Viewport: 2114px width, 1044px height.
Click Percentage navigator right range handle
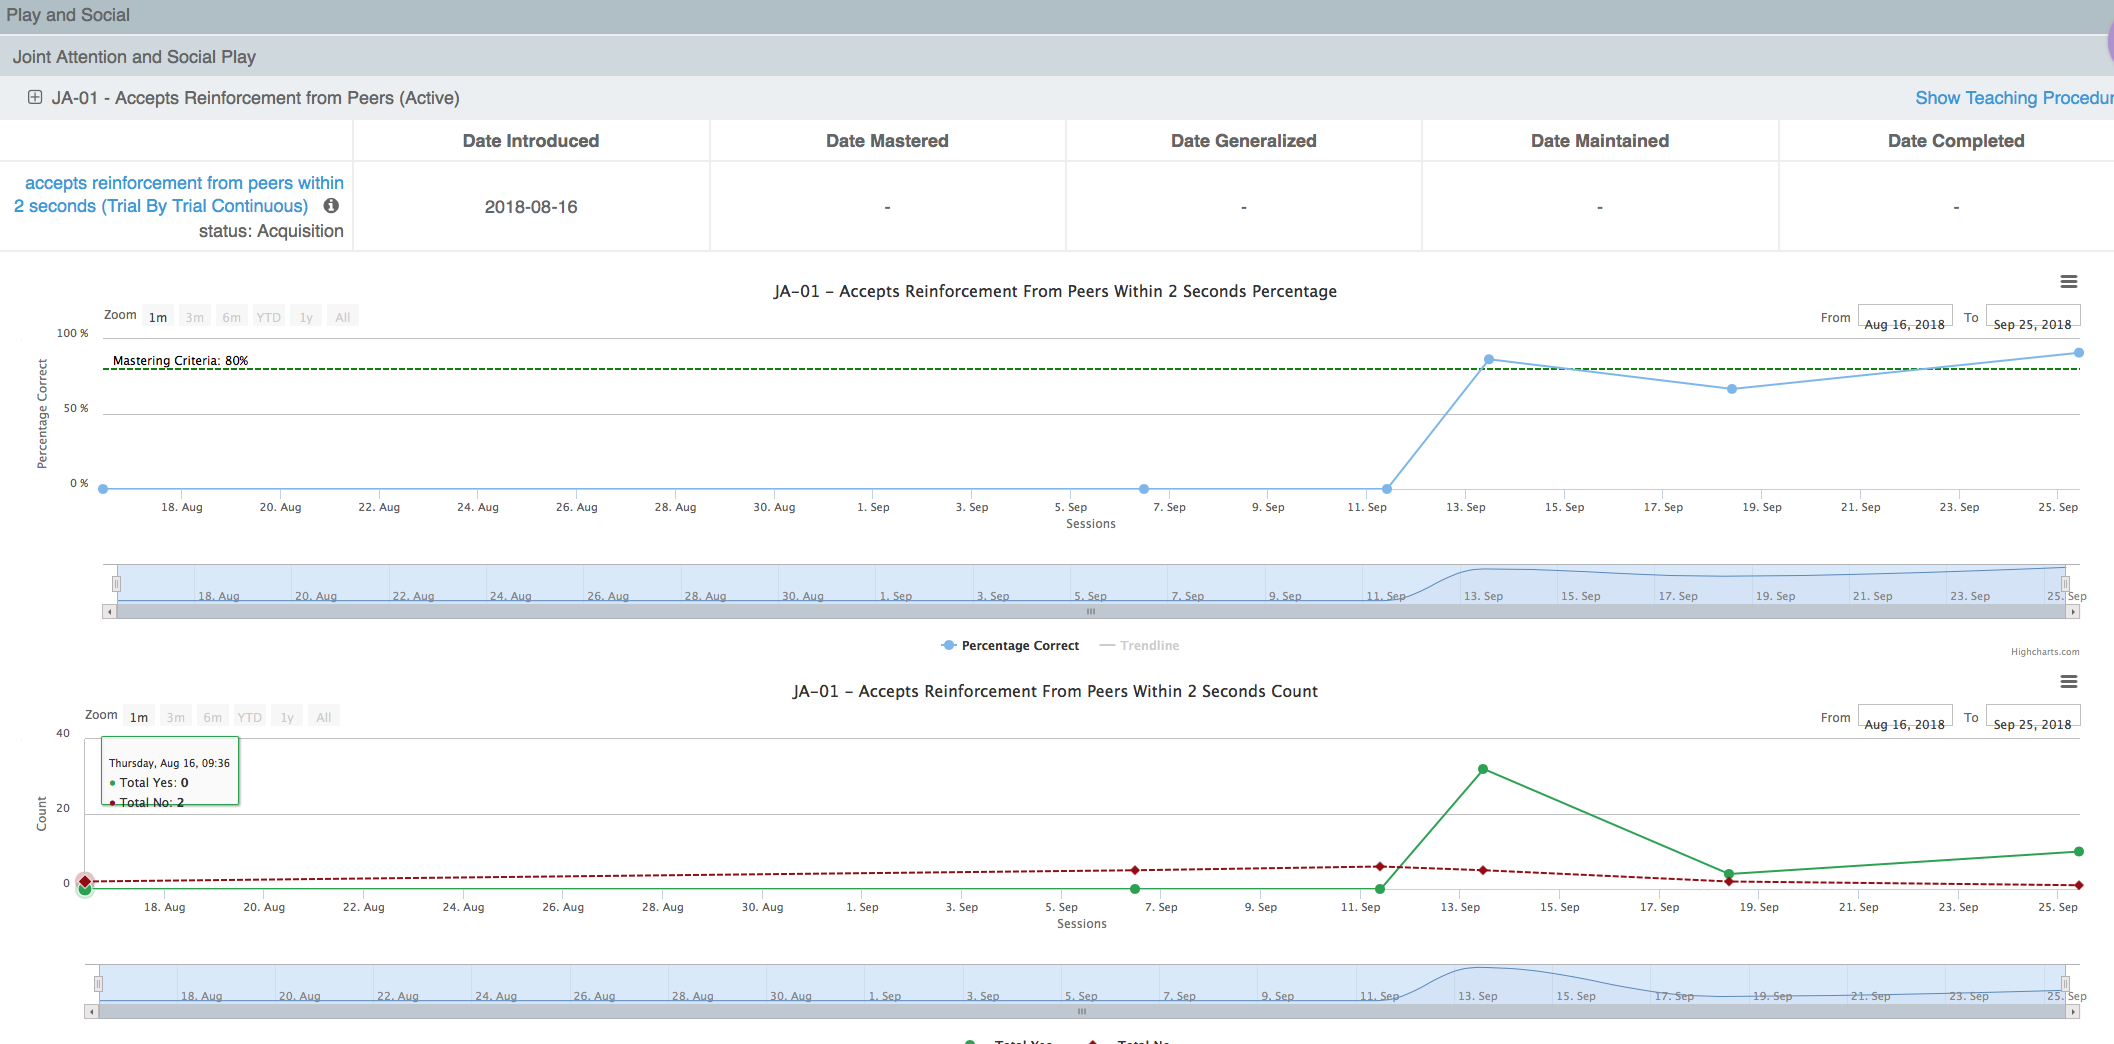click(2066, 583)
